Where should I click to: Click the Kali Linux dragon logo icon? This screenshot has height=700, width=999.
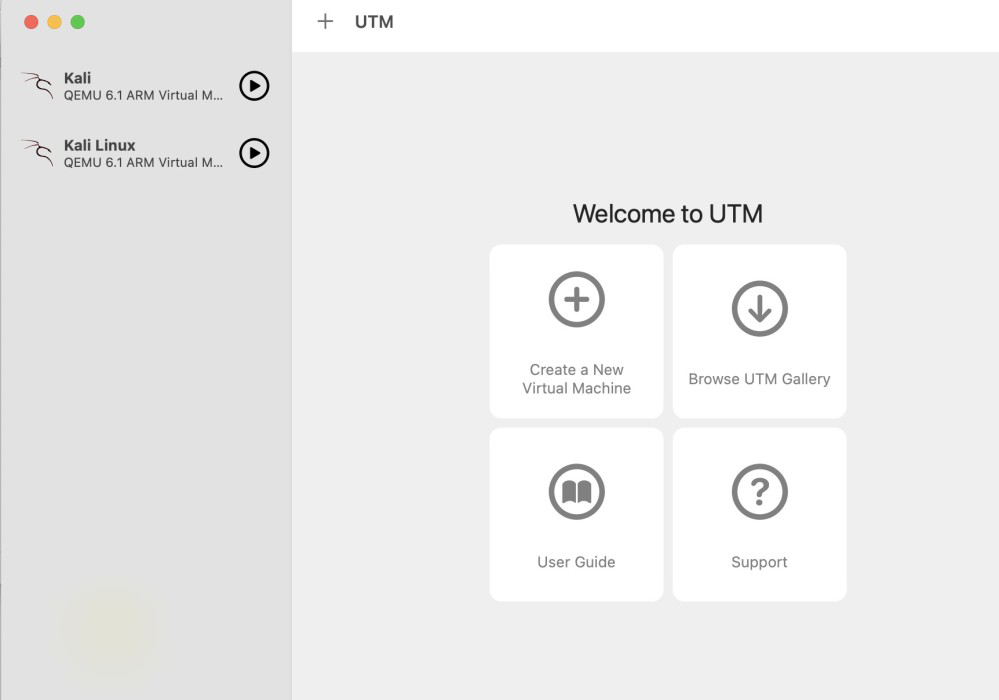(x=38, y=153)
